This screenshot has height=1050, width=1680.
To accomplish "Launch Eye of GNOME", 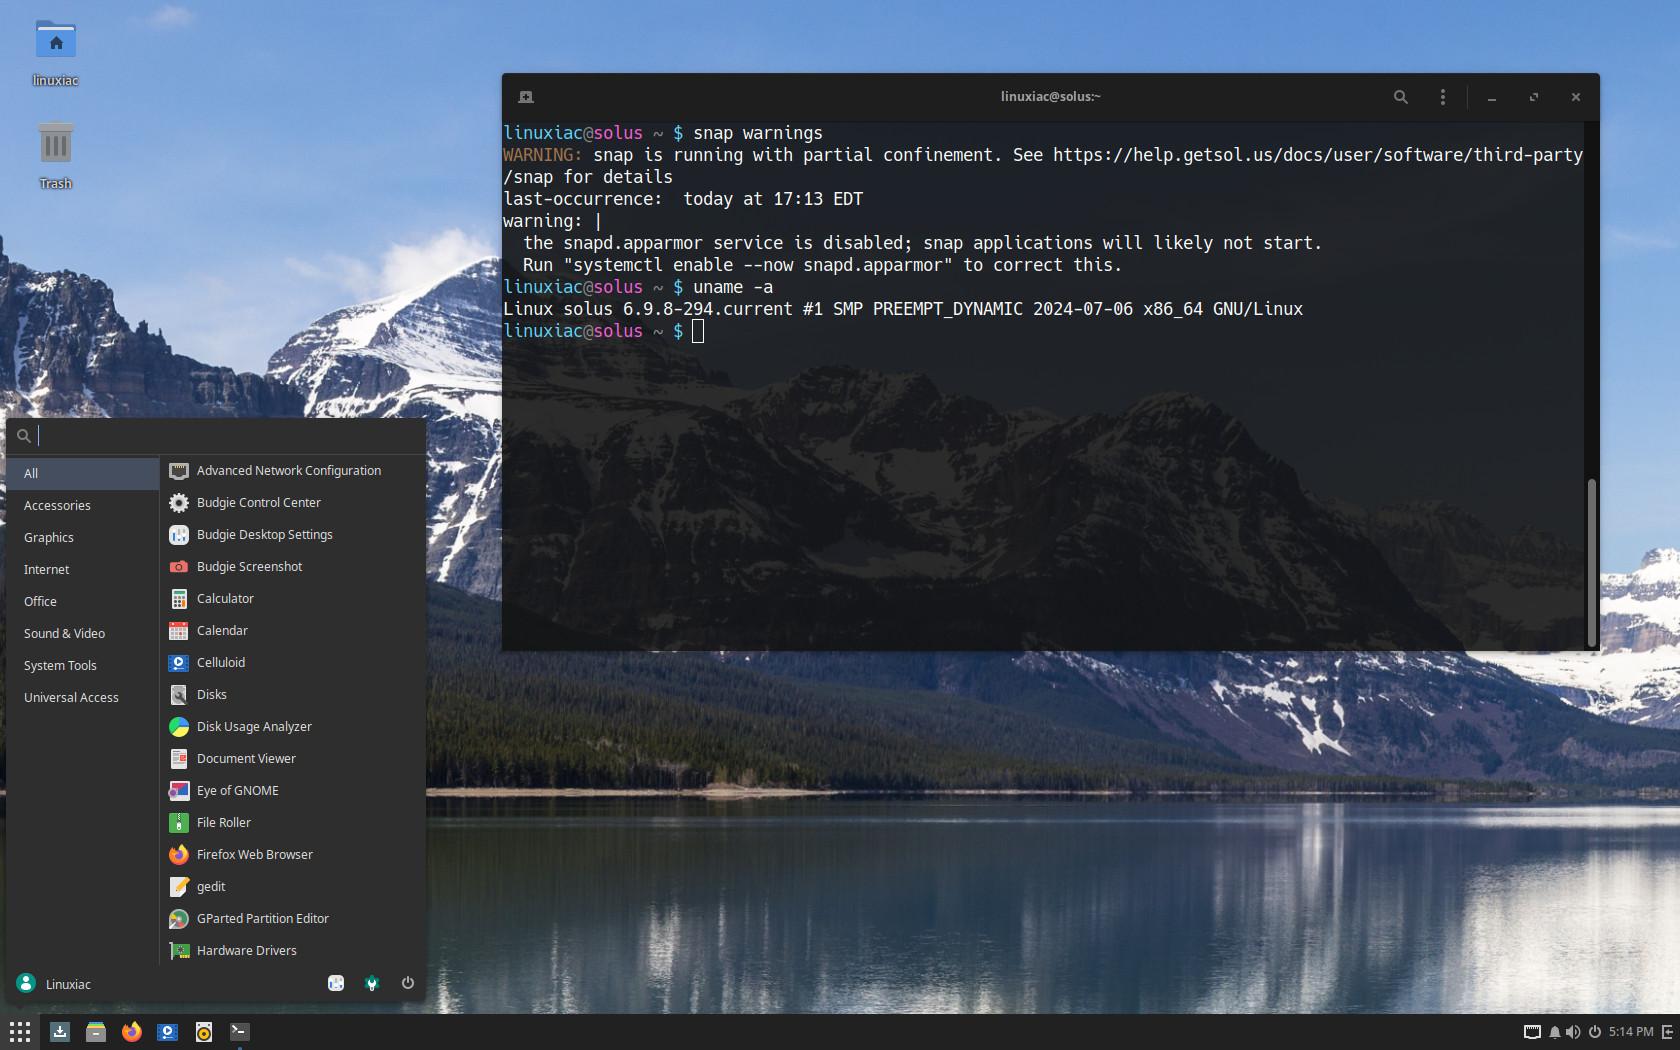I will (293, 791).
